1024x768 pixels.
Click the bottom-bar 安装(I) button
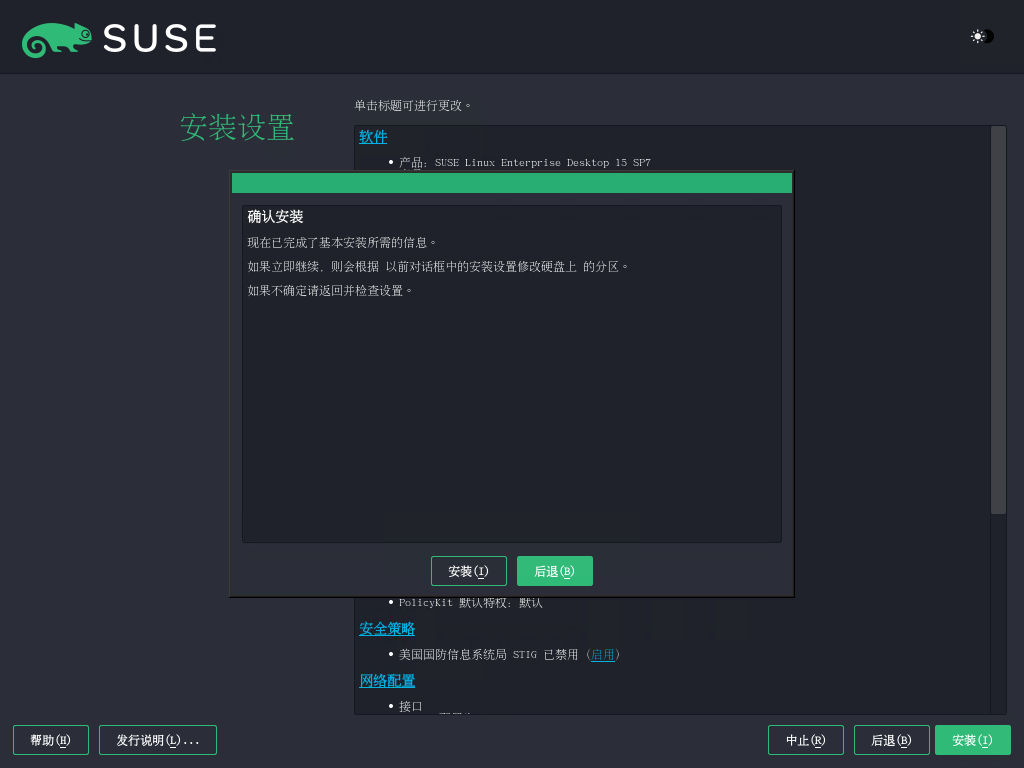[x=973, y=740]
